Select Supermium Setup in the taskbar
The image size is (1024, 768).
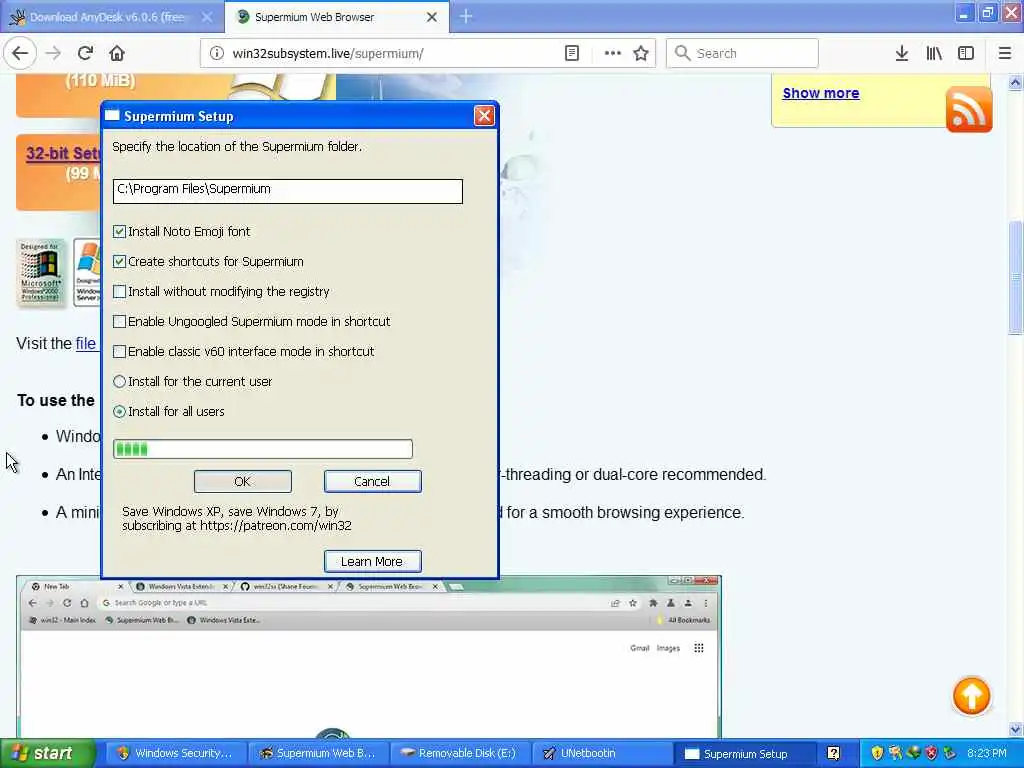pos(744,753)
